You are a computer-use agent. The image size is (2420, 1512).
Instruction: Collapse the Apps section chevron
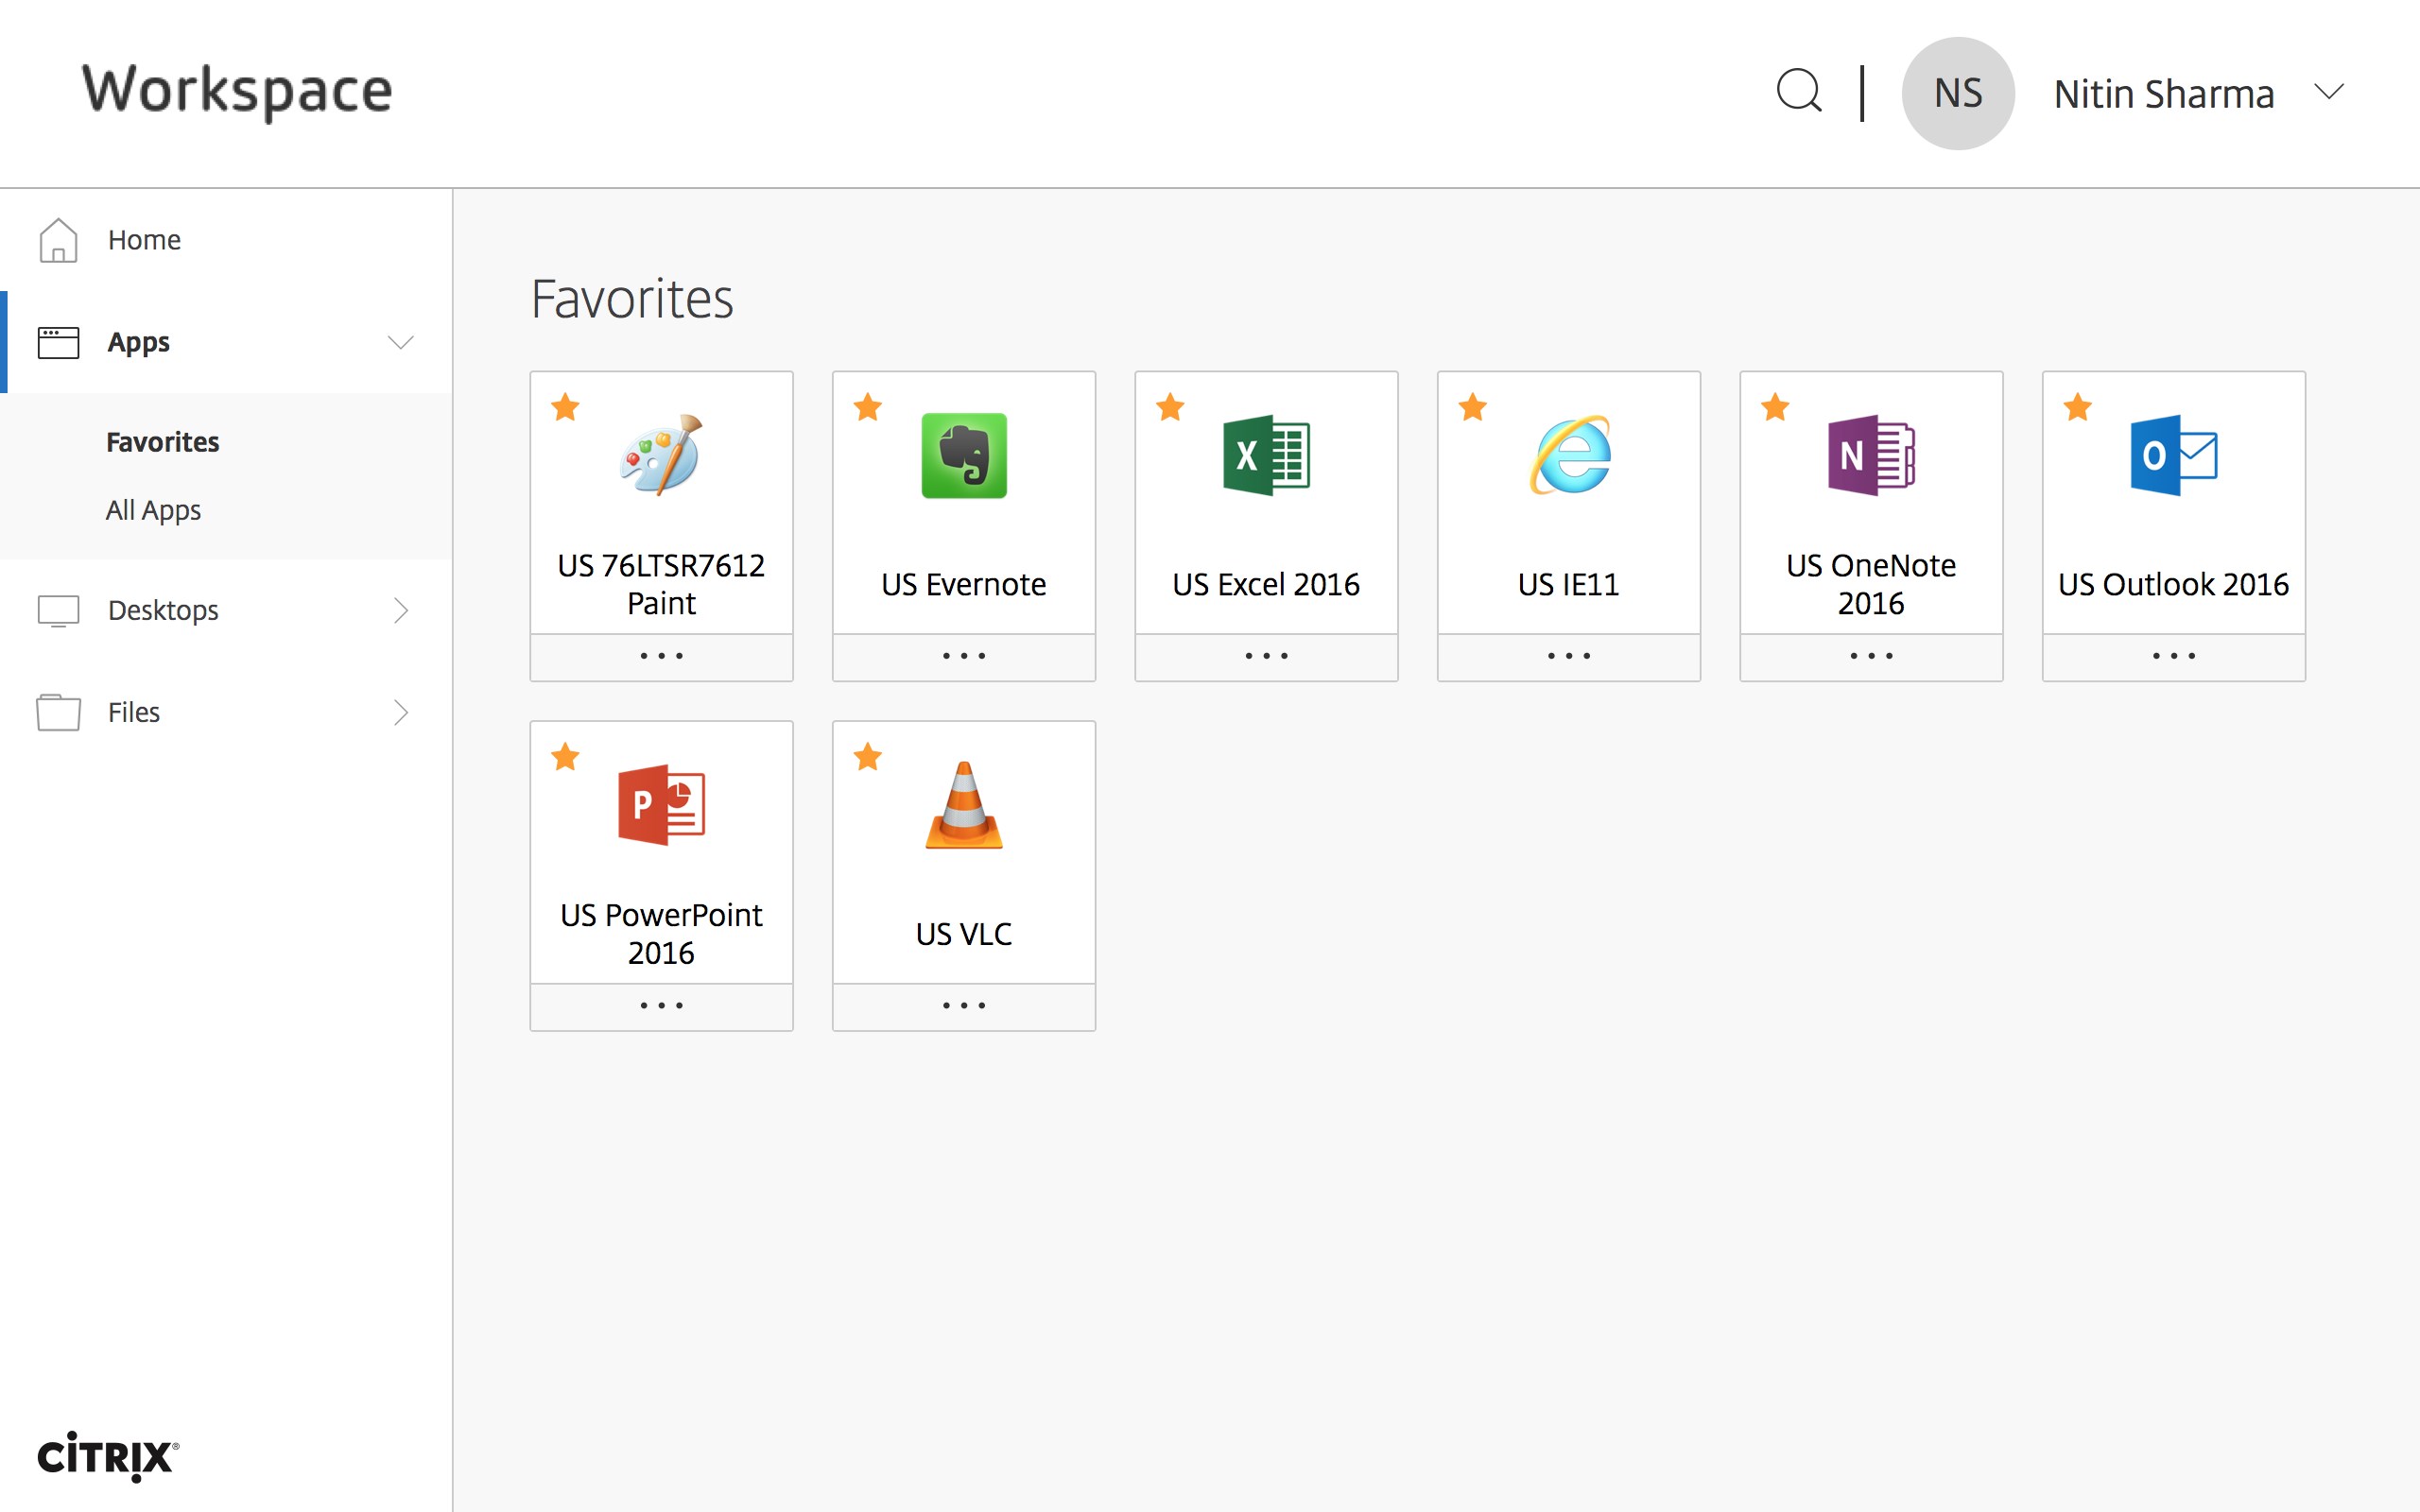pyautogui.click(x=400, y=342)
